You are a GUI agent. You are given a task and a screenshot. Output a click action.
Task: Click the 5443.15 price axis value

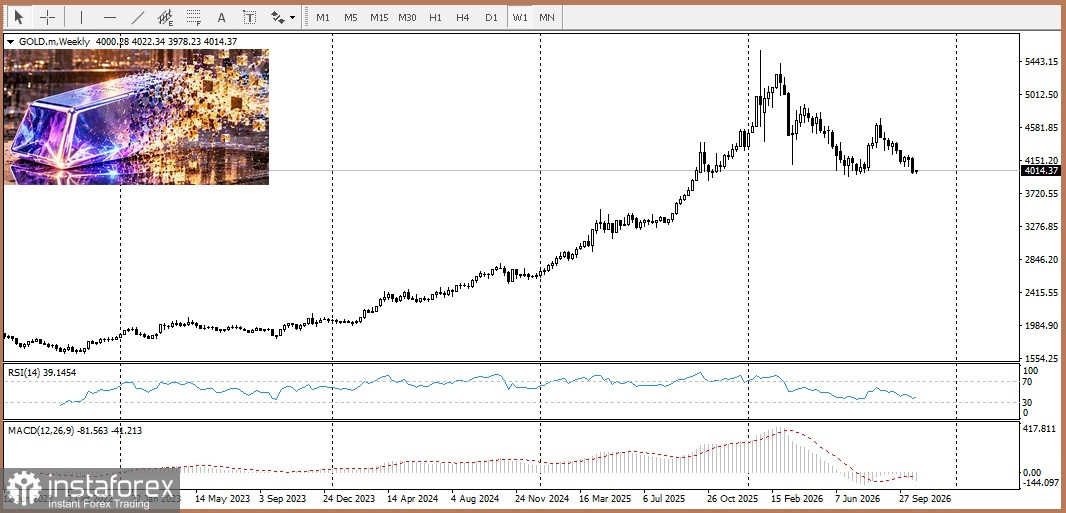coord(1041,62)
